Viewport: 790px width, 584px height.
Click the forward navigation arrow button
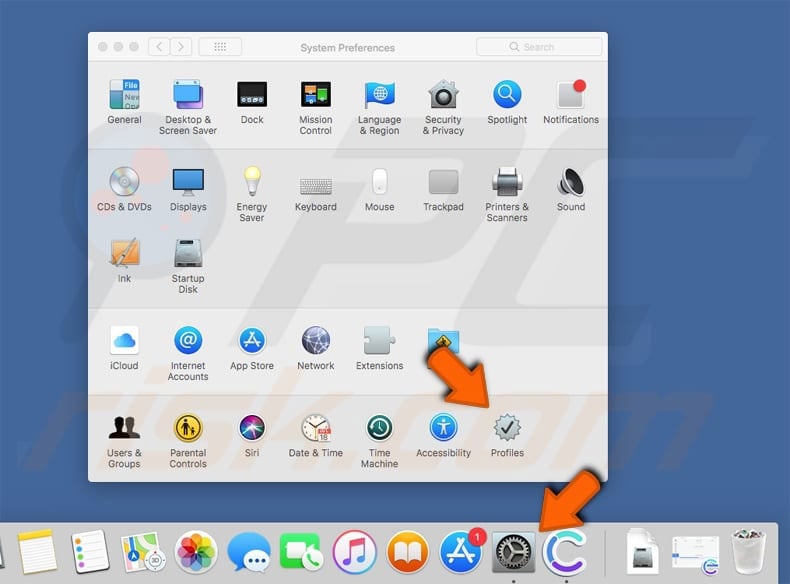pyautogui.click(x=181, y=47)
